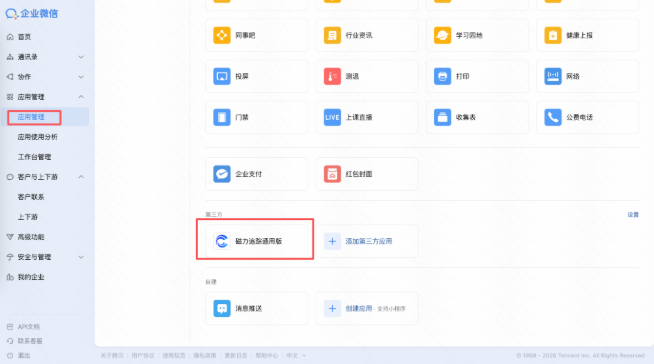Click the 健康上报 app name text

[x=579, y=35]
